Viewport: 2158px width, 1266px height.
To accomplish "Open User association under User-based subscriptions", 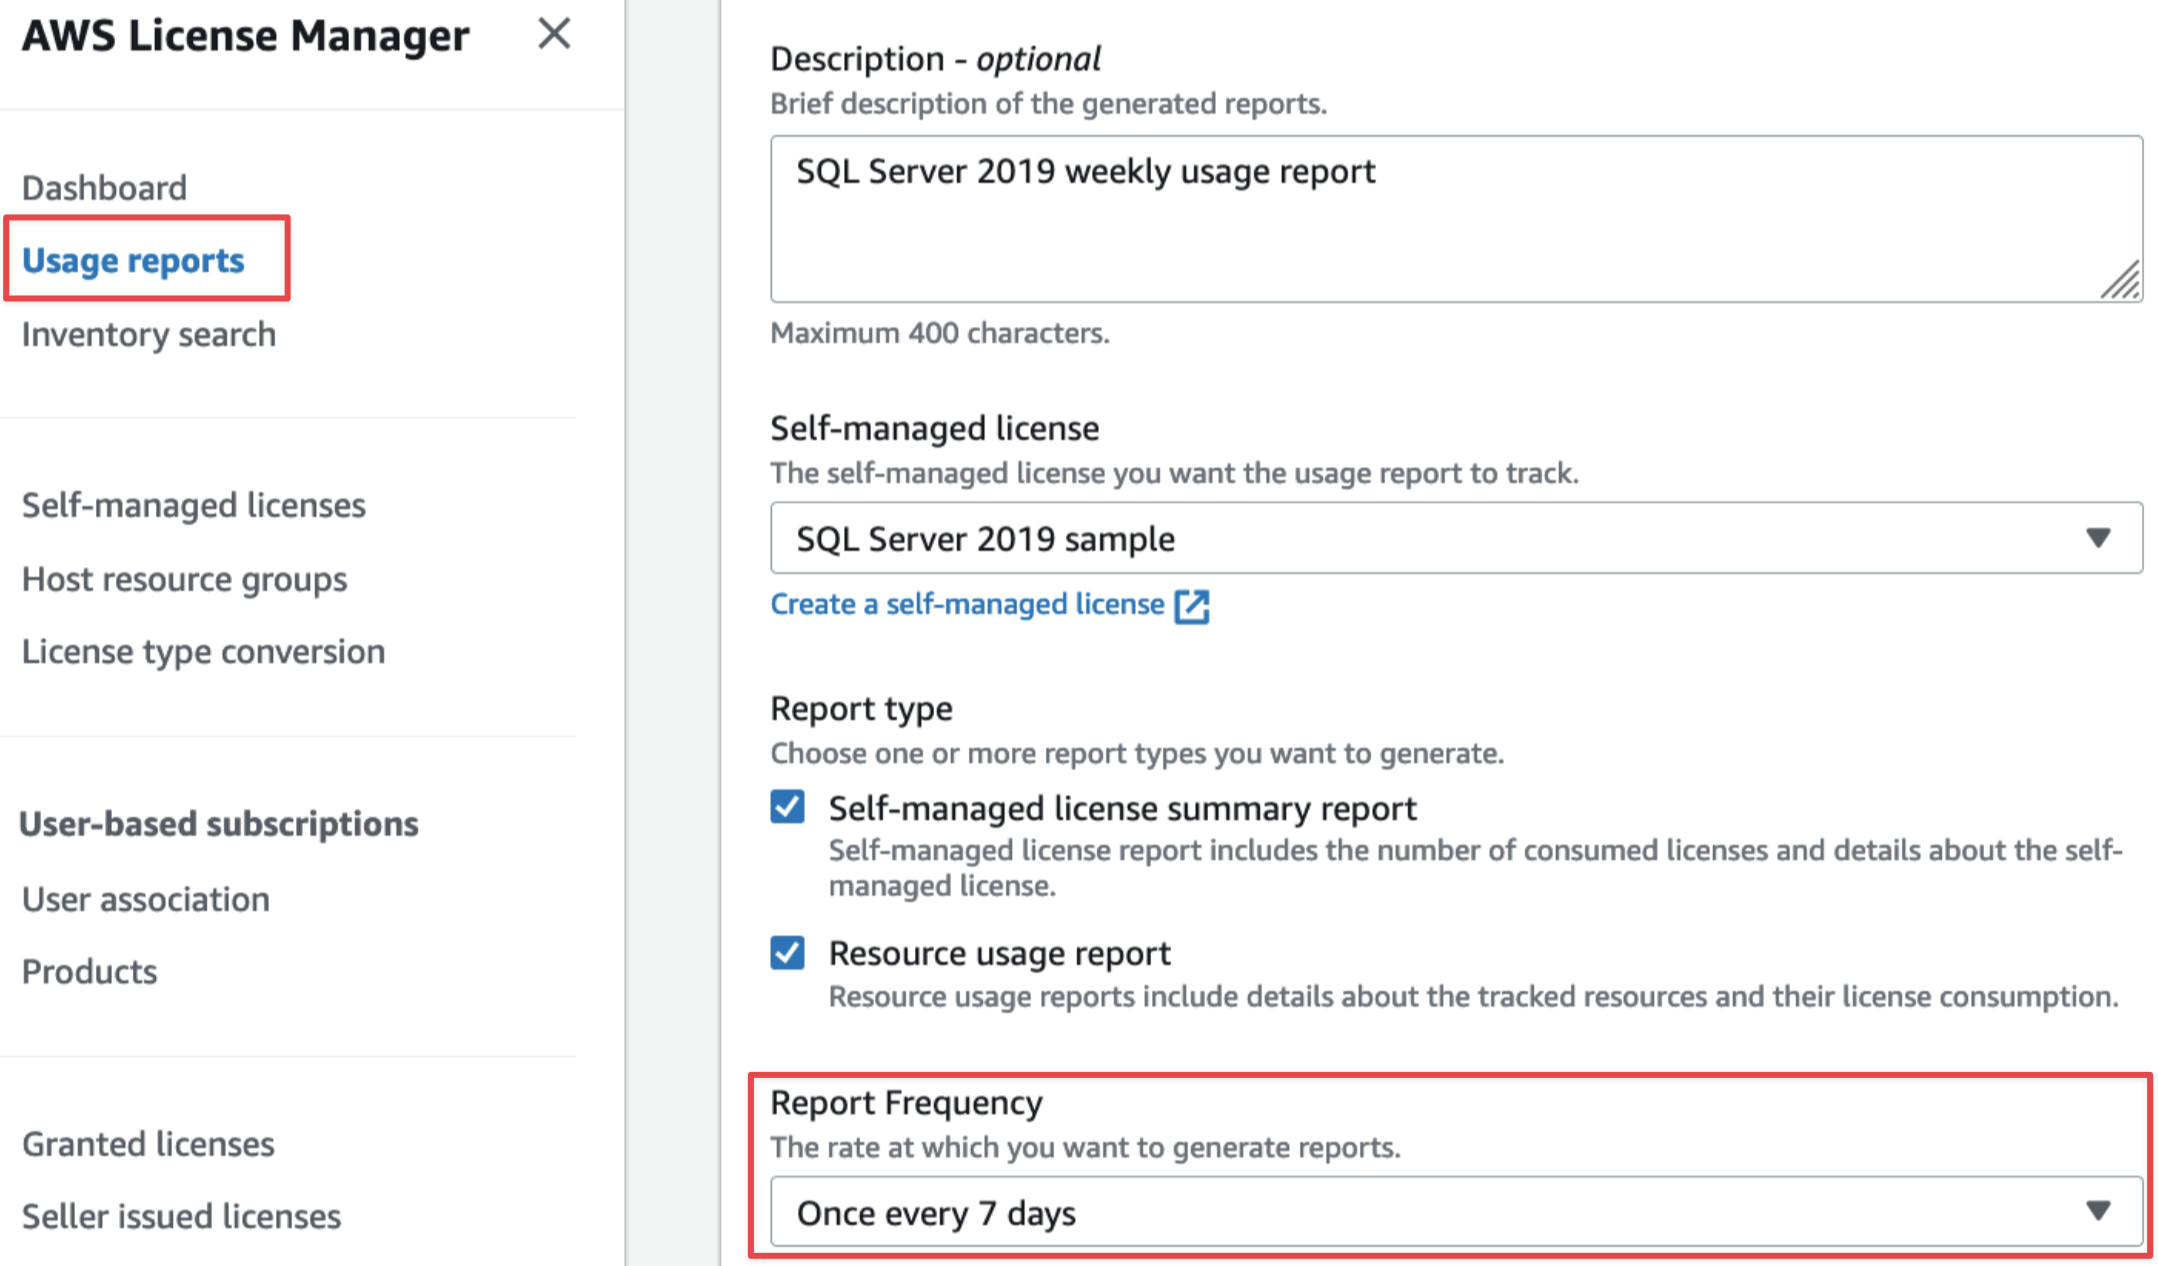I will pyautogui.click(x=145, y=899).
